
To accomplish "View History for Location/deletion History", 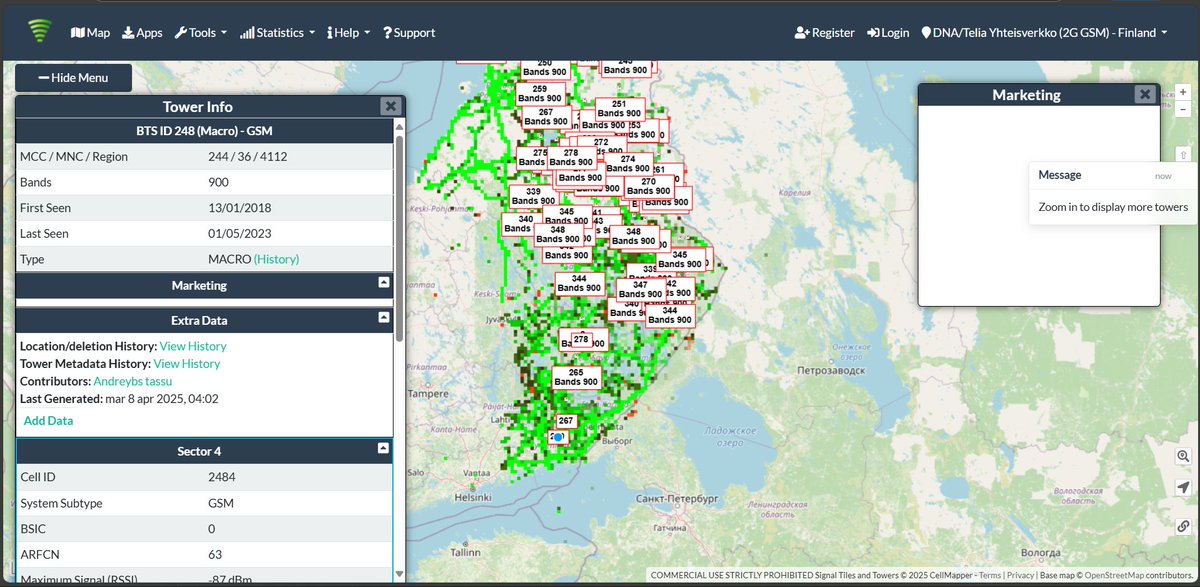I will [x=193, y=346].
